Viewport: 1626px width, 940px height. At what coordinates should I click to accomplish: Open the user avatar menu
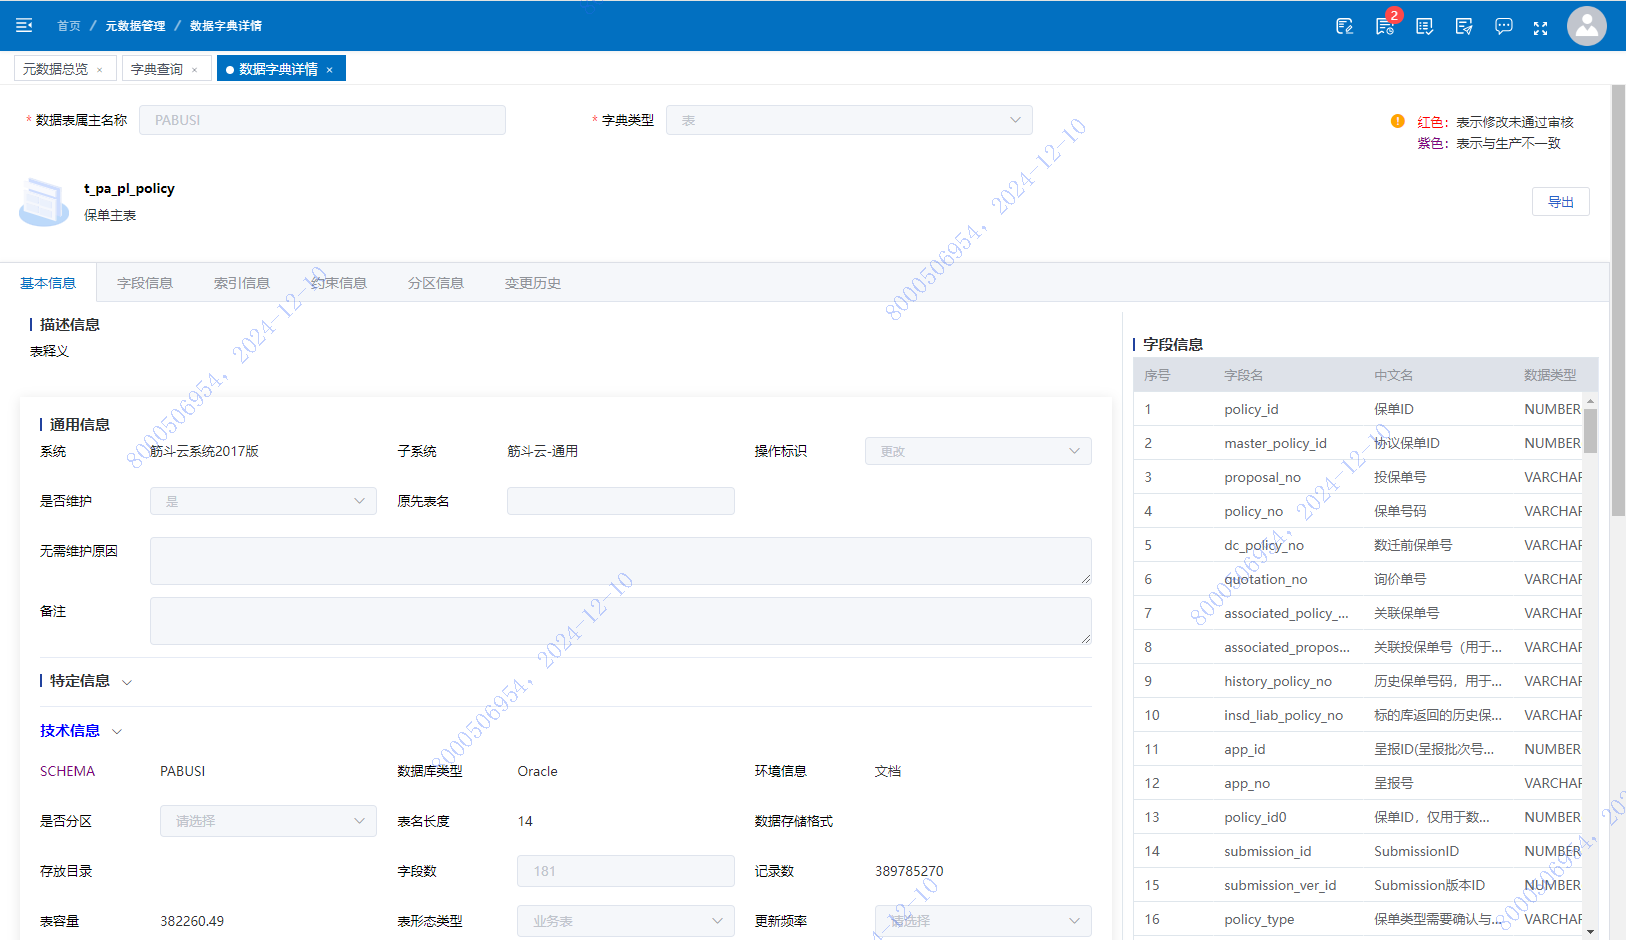click(x=1586, y=26)
